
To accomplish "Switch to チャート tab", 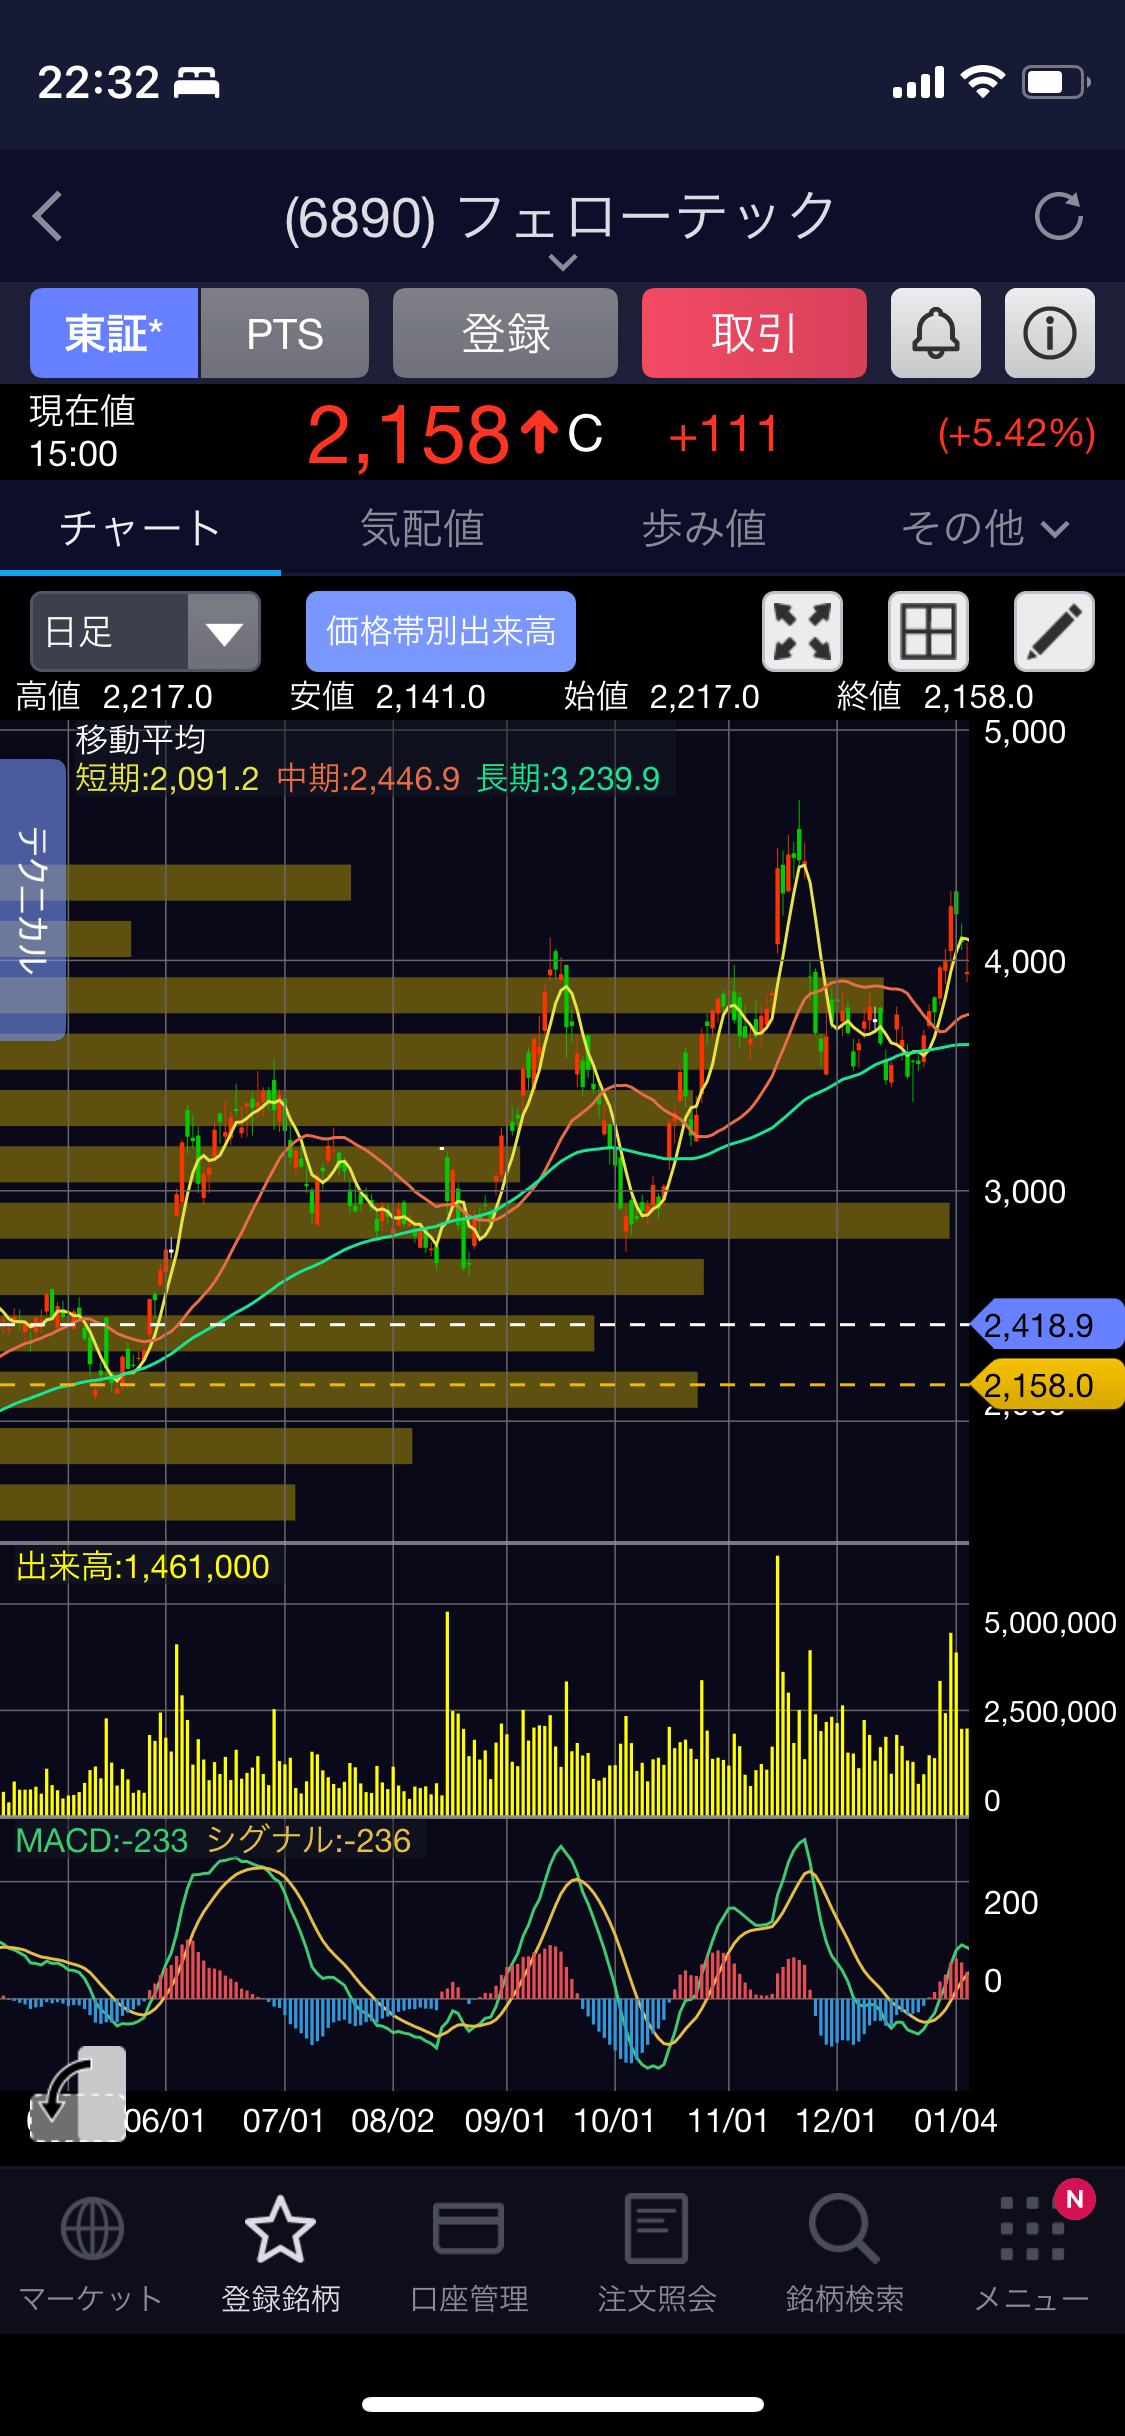I will pyautogui.click(x=140, y=528).
